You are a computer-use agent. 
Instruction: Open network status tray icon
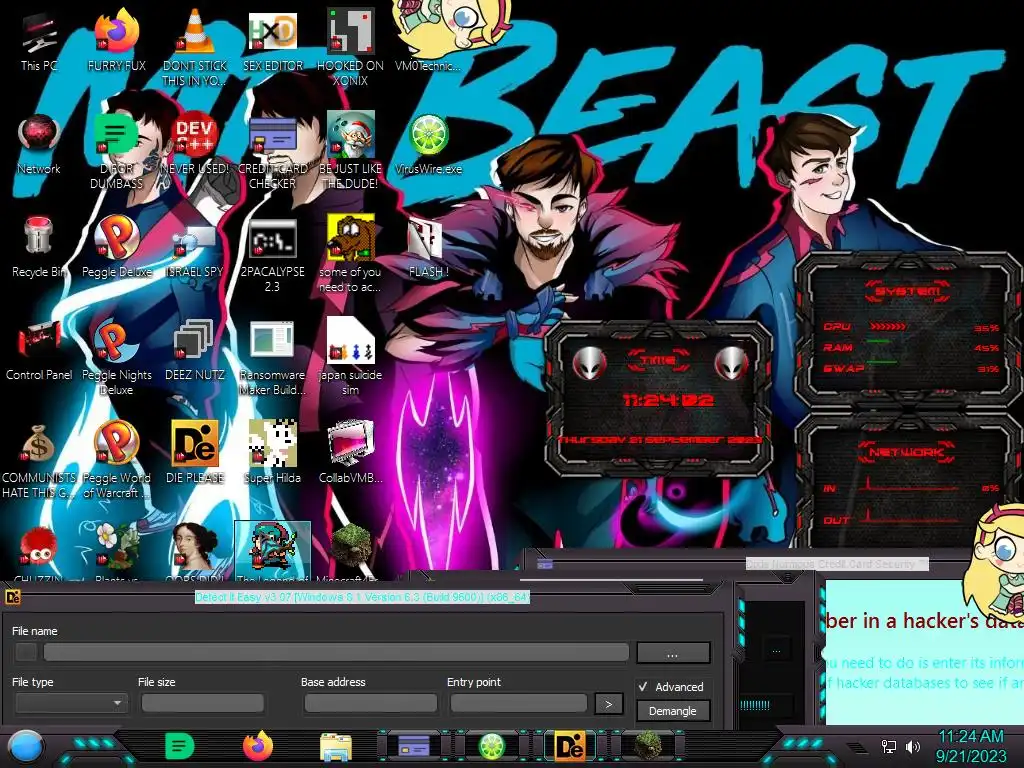(x=889, y=746)
